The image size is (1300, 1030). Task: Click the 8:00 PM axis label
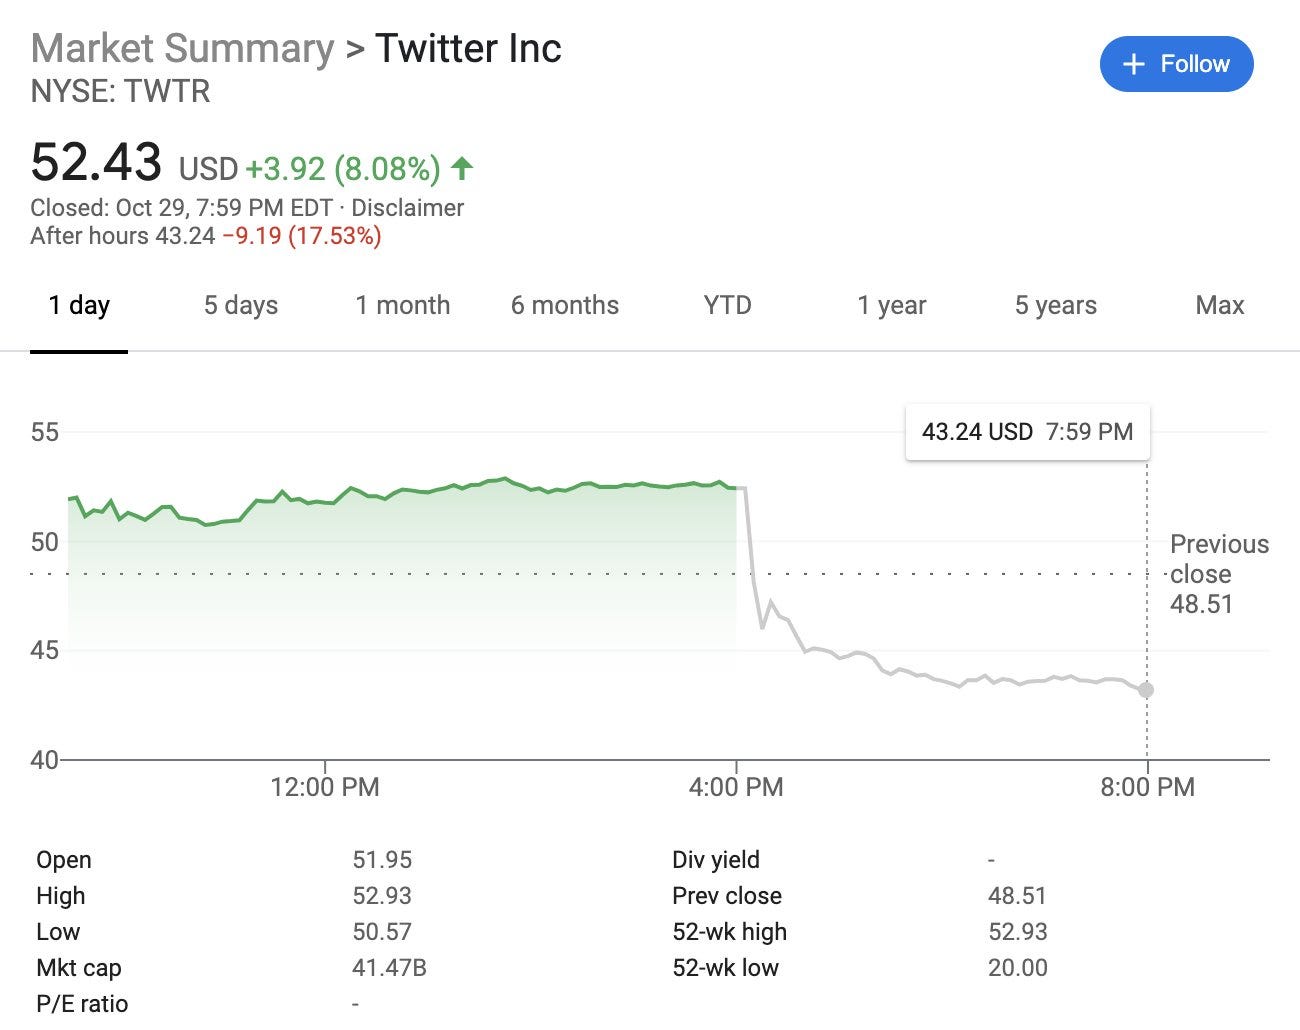[1147, 787]
